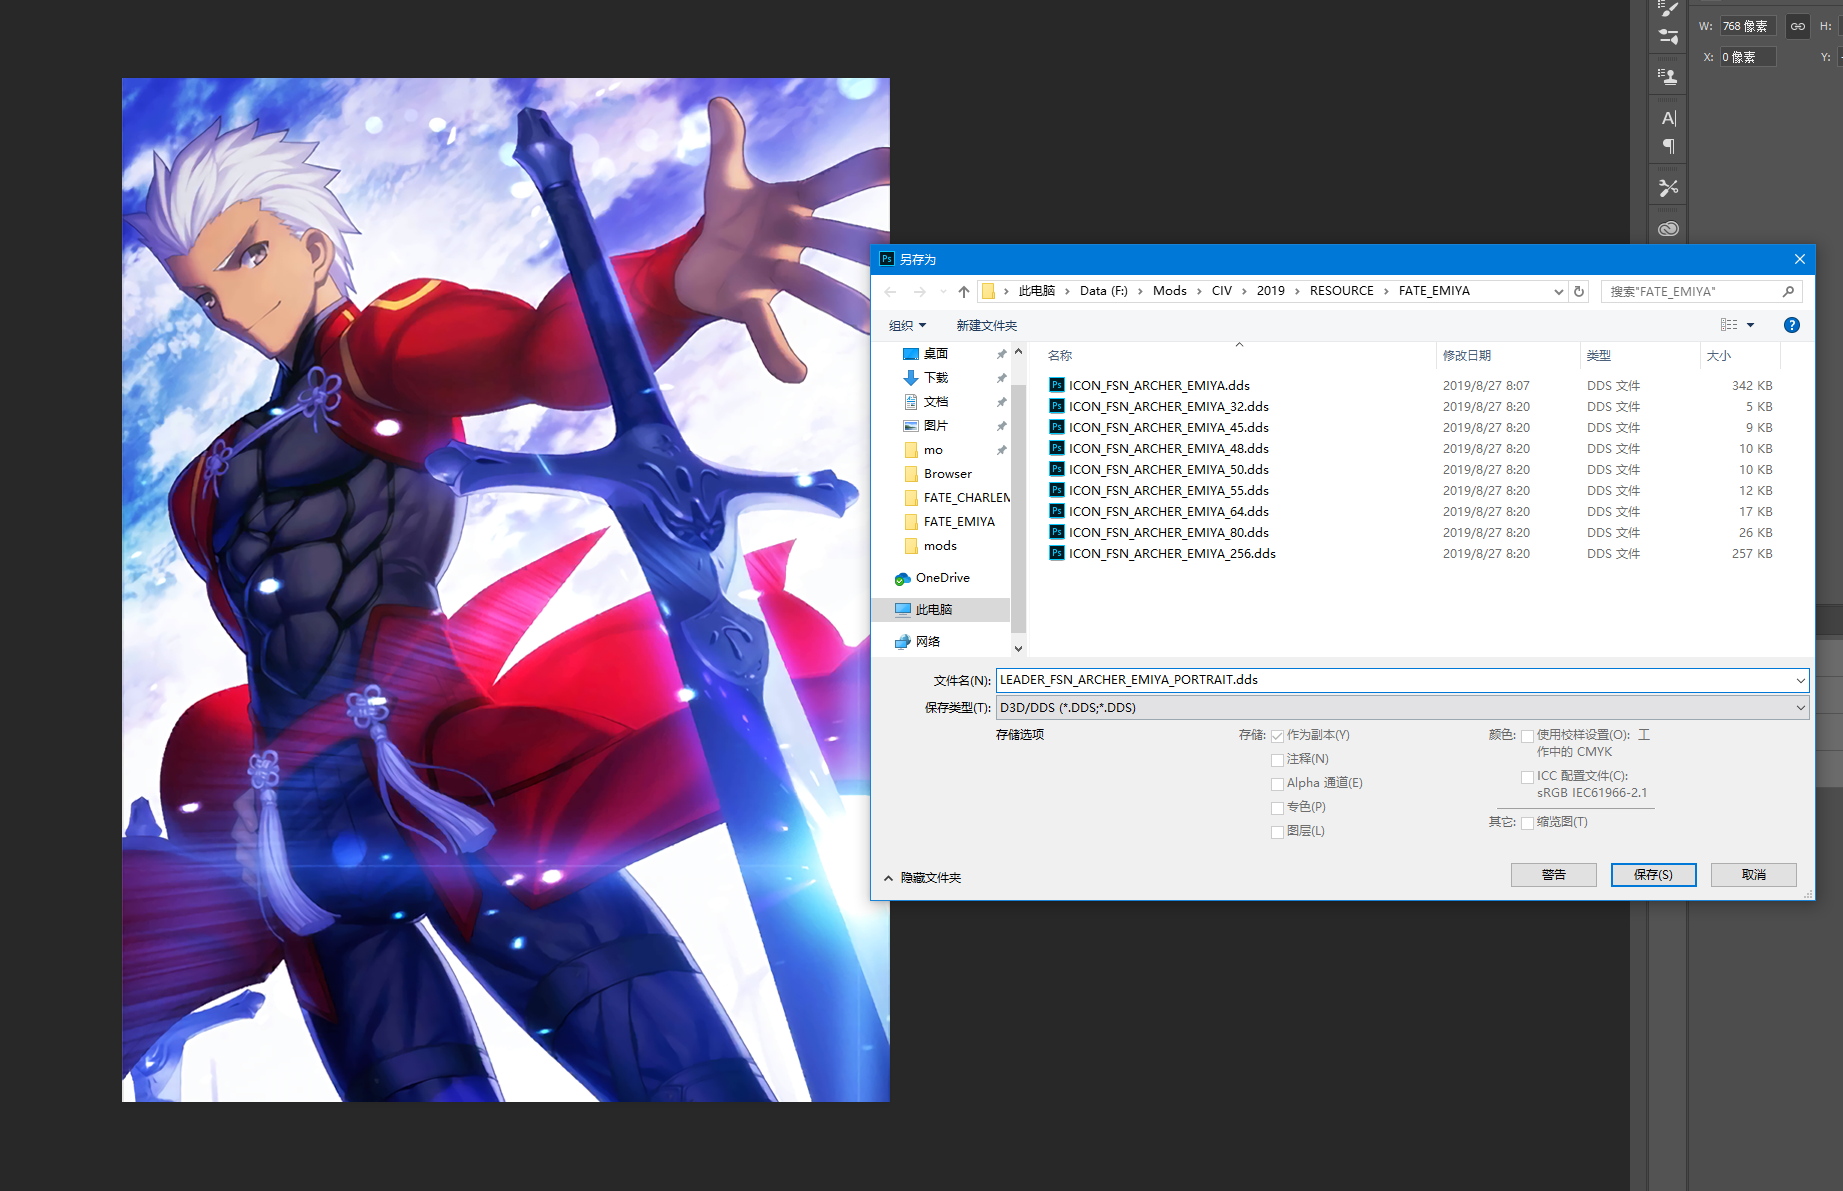Click the Documents (文档) icon in the sidebar
1843x1191 pixels.
click(911, 402)
